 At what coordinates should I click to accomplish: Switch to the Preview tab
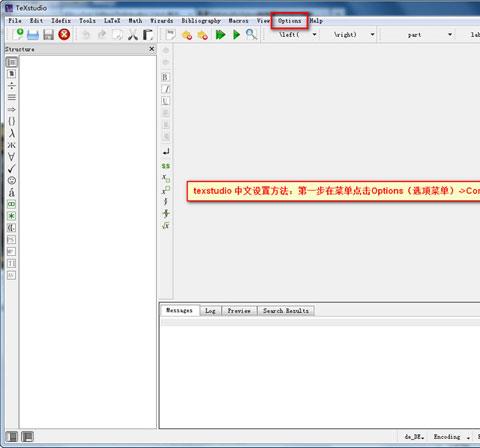coord(239,311)
